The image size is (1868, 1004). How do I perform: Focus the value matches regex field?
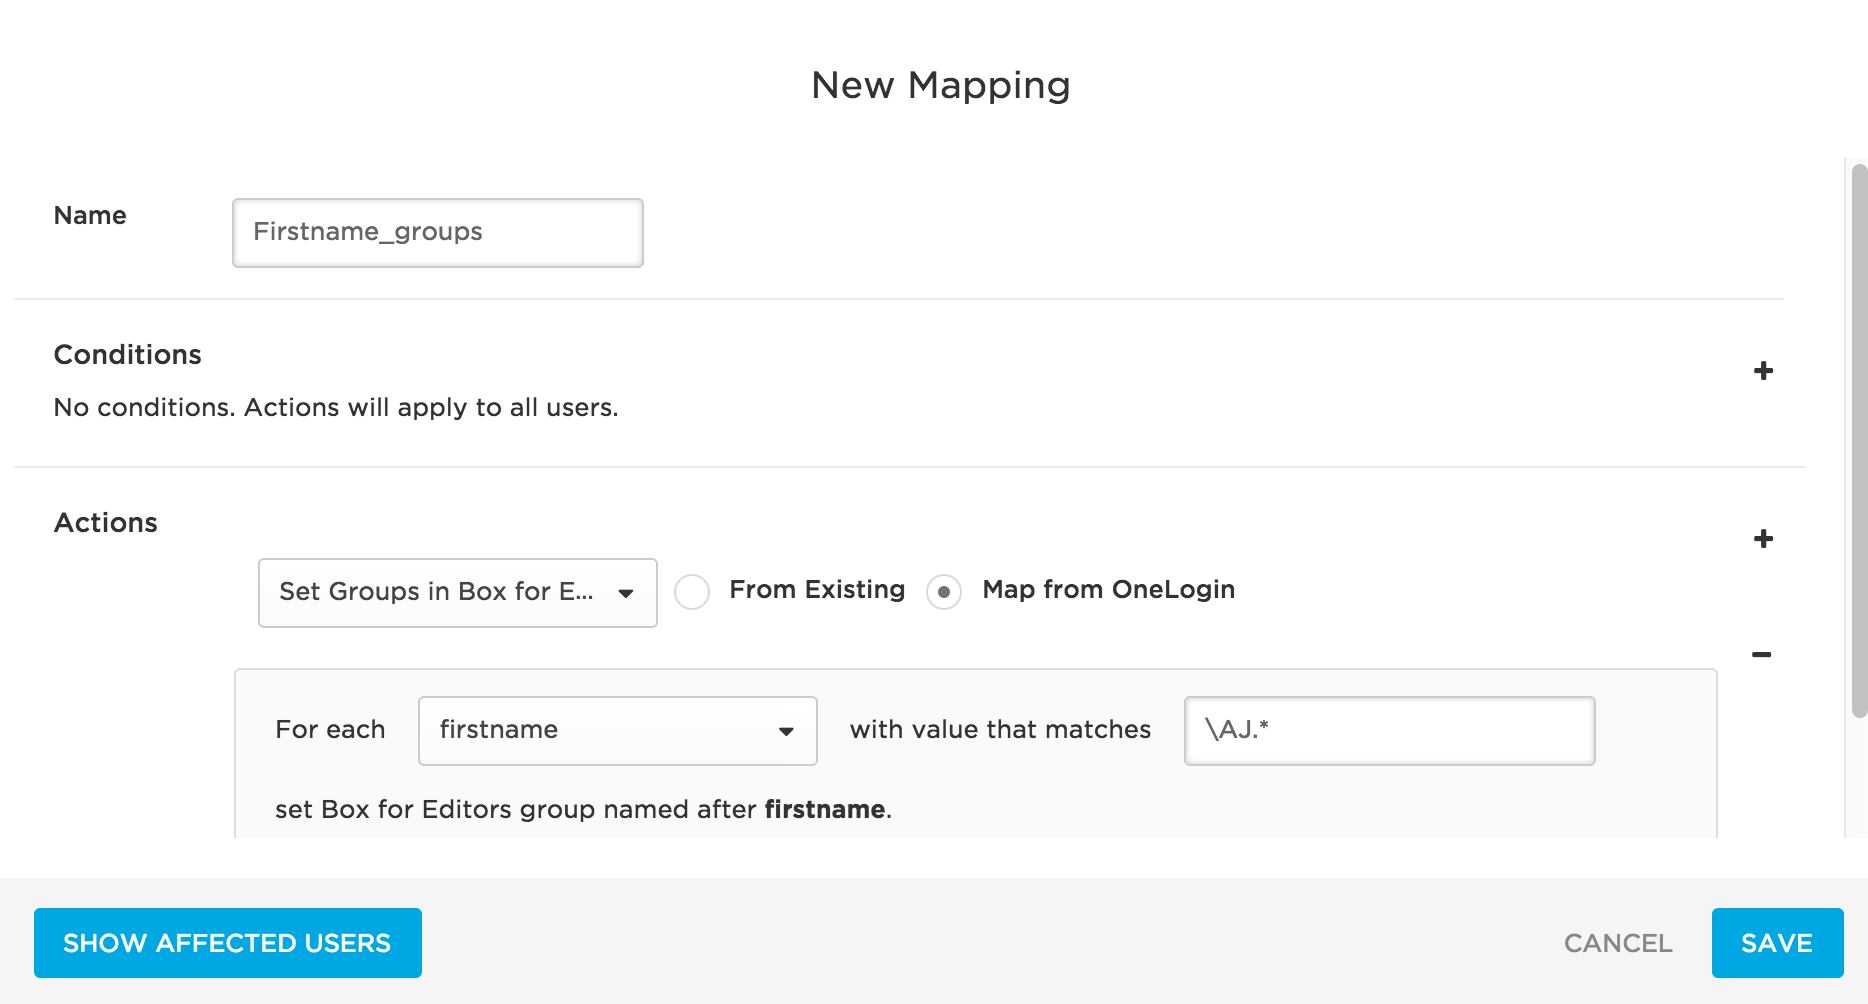coord(1389,730)
